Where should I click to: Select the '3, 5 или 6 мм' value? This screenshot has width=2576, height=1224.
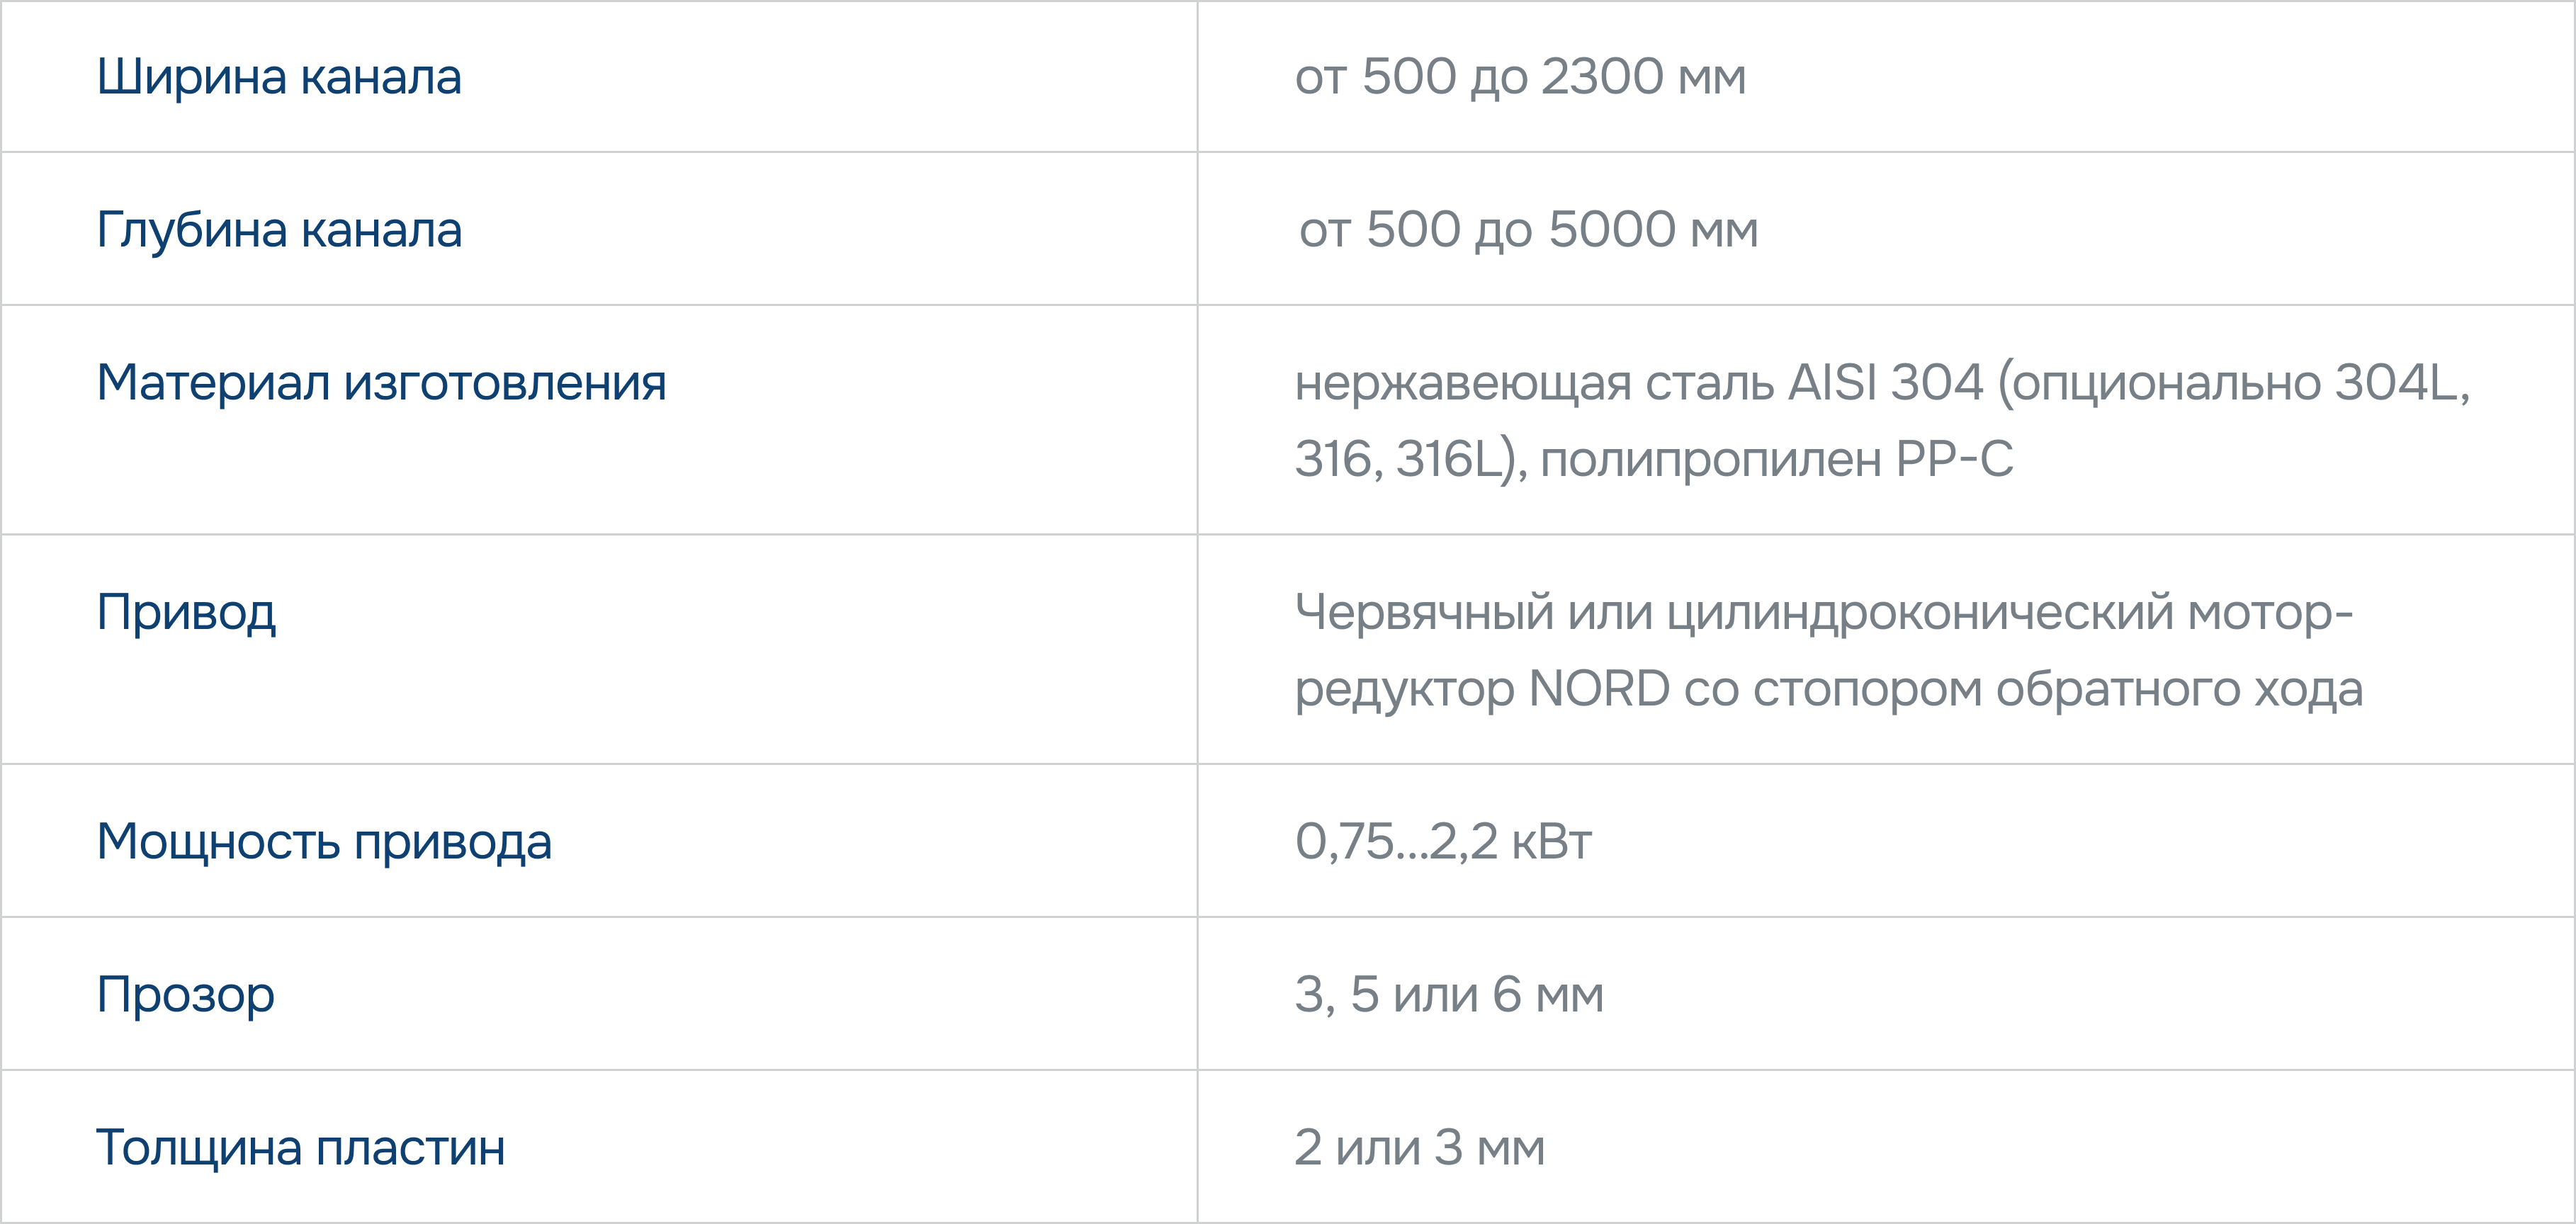(x=1449, y=995)
